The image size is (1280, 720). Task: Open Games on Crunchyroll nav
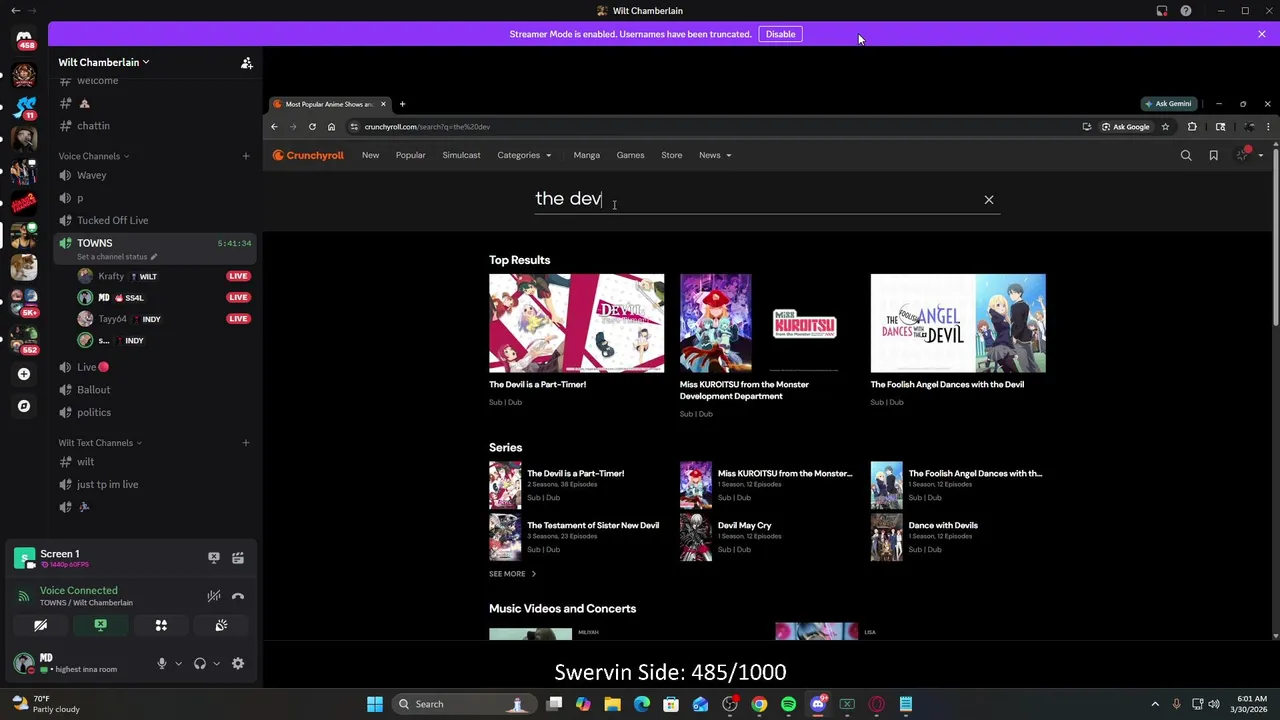tap(630, 155)
